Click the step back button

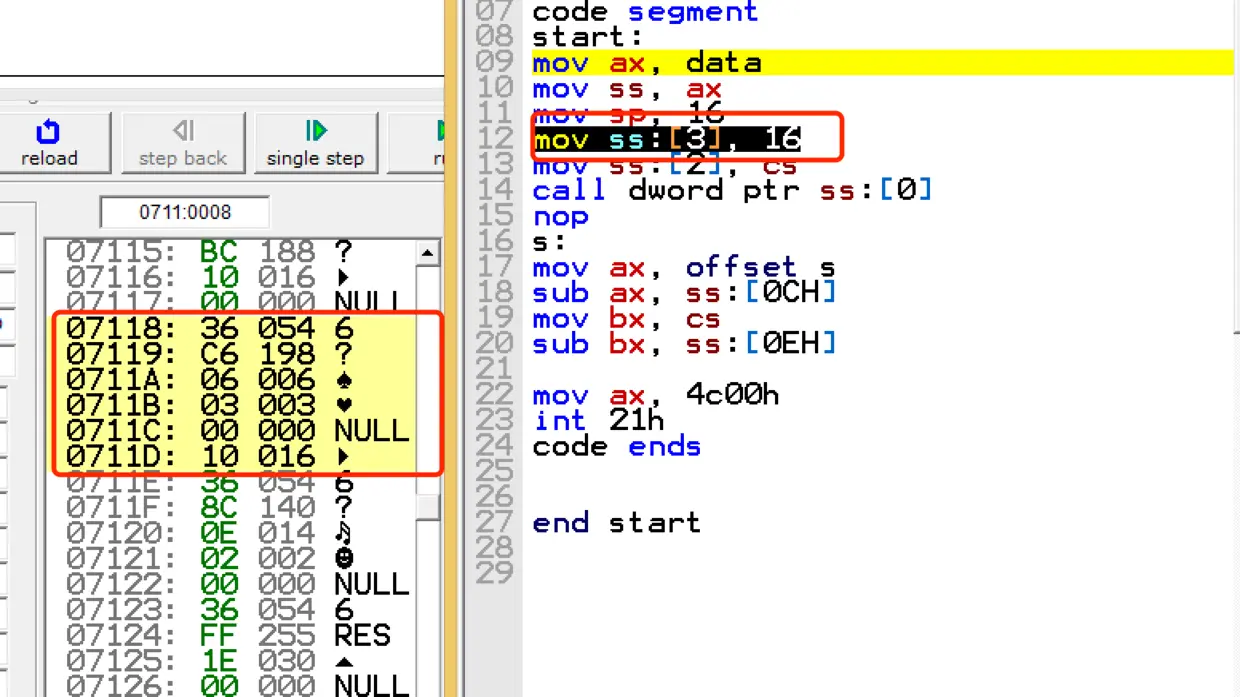[x=183, y=143]
